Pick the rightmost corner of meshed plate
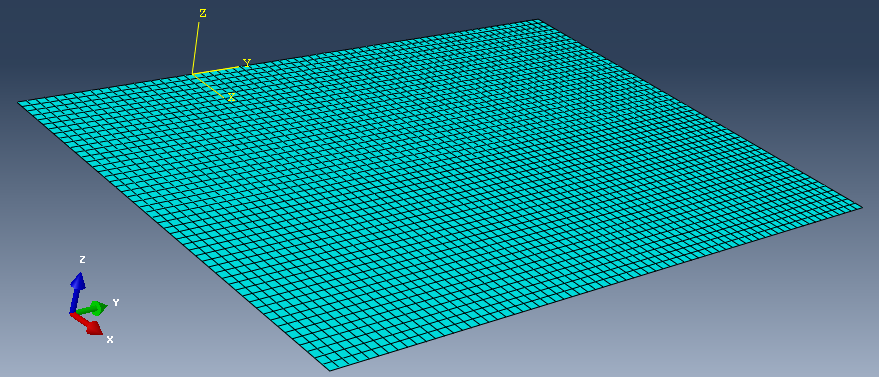 861,207
